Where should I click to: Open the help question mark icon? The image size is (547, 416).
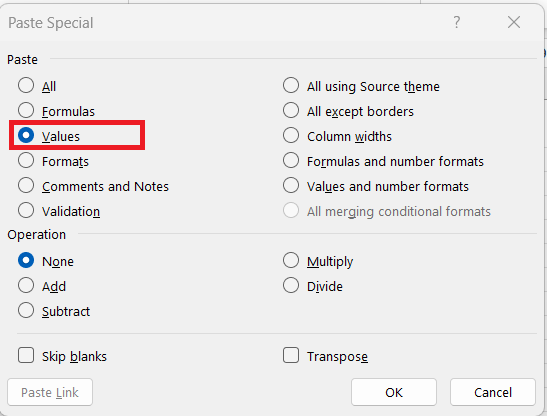[x=457, y=22]
